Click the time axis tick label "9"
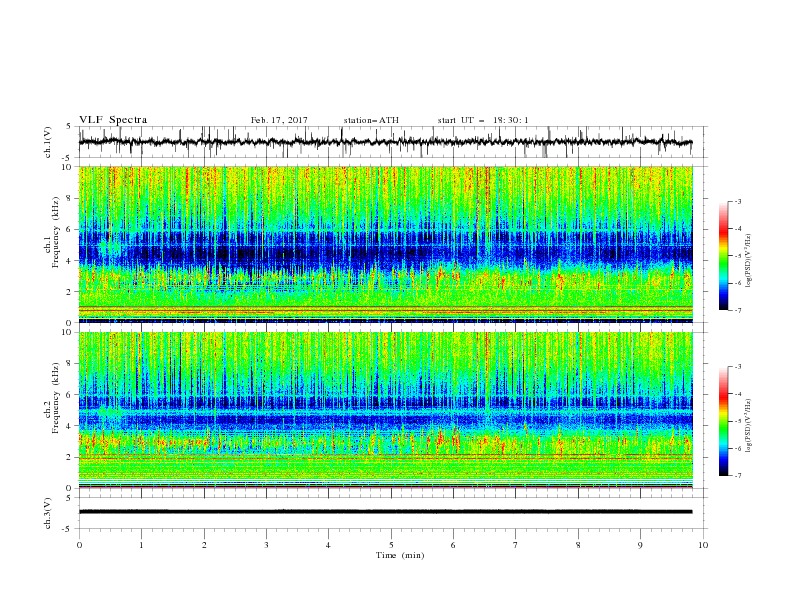 point(640,545)
